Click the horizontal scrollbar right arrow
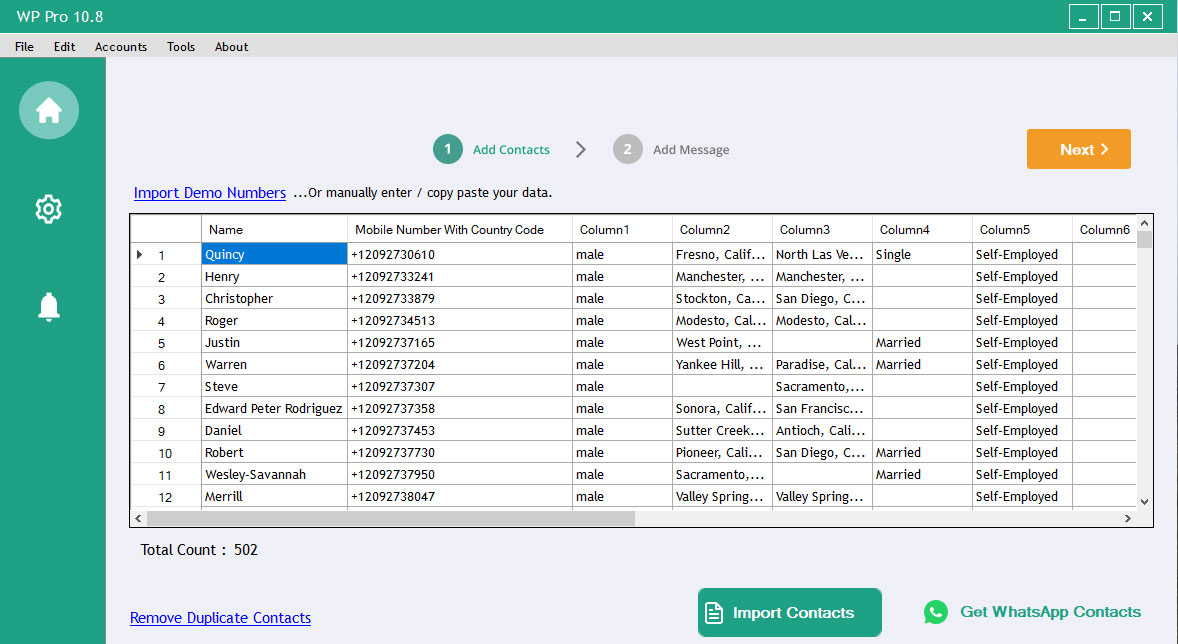 (1128, 519)
